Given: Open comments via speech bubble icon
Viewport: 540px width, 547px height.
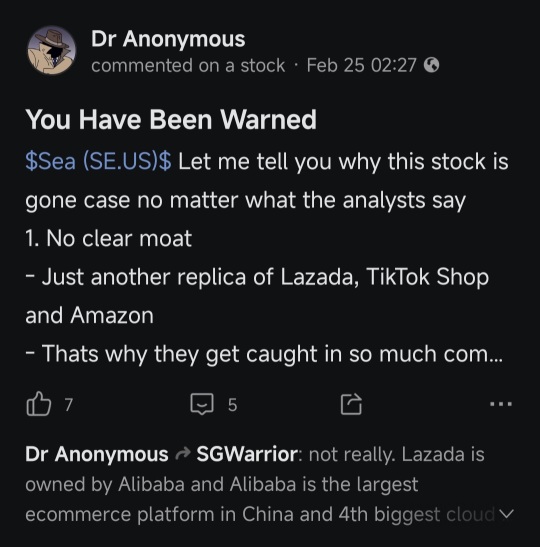Looking at the screenshot, I should (202, 404).
